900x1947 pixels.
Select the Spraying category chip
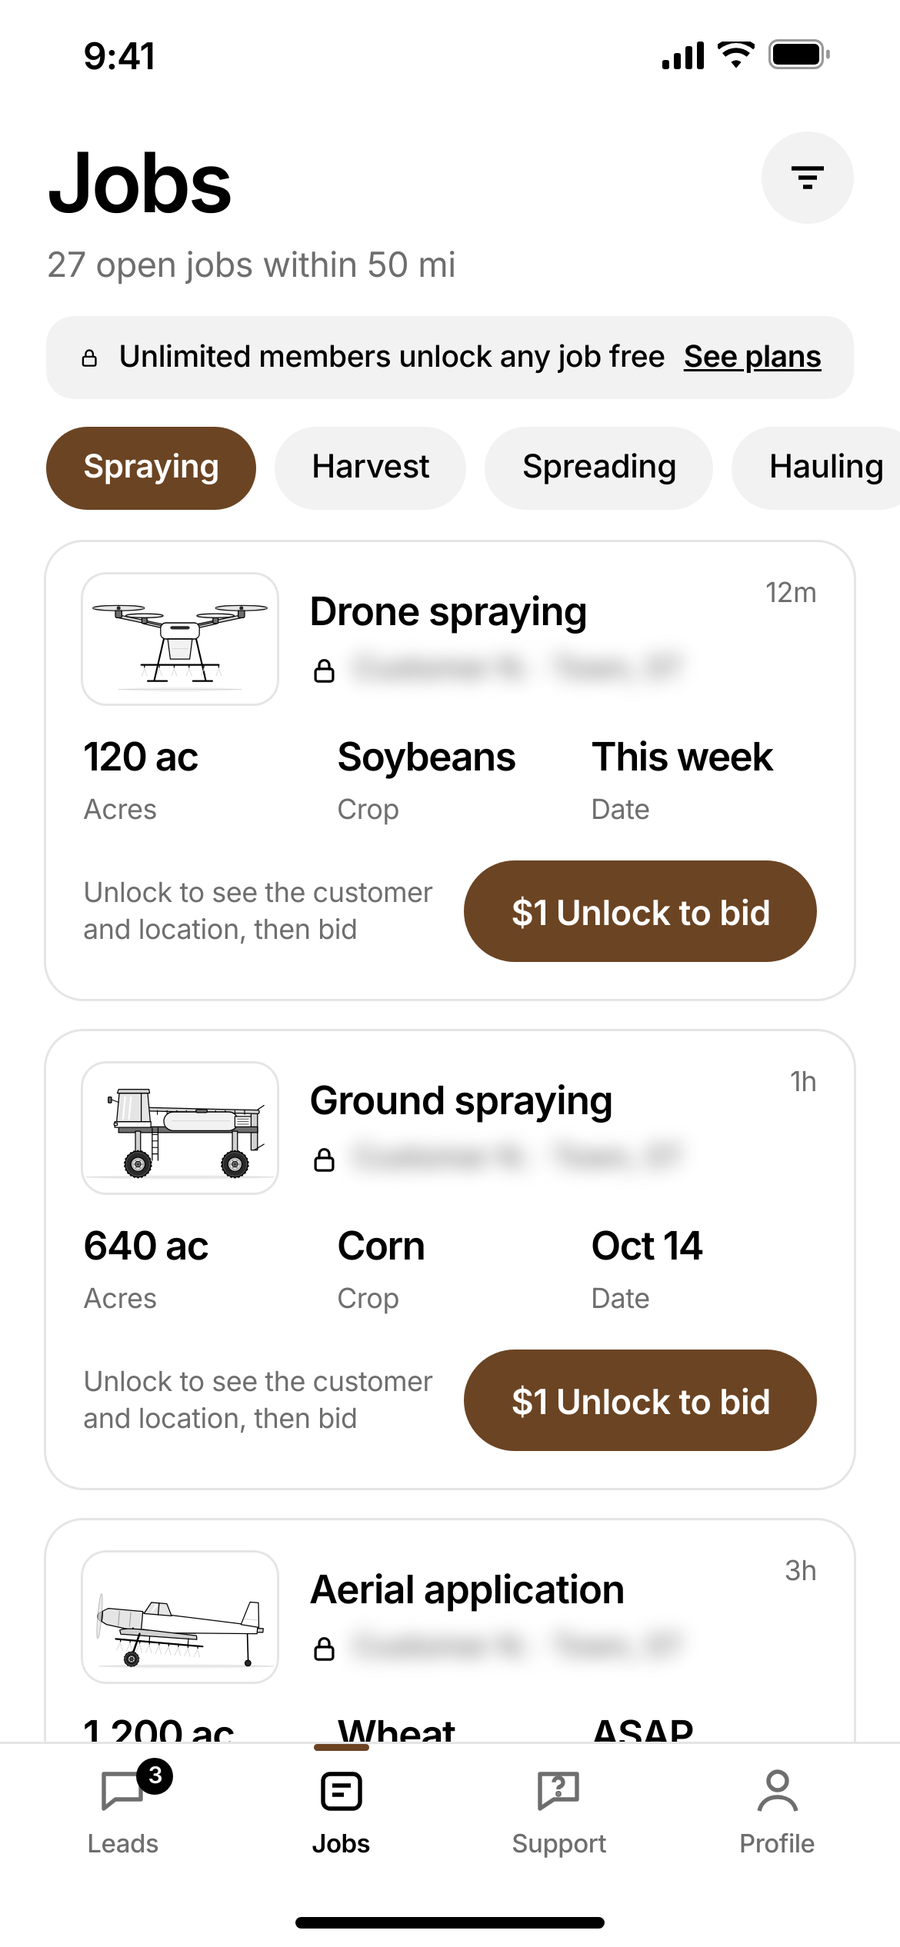(151, 468)
